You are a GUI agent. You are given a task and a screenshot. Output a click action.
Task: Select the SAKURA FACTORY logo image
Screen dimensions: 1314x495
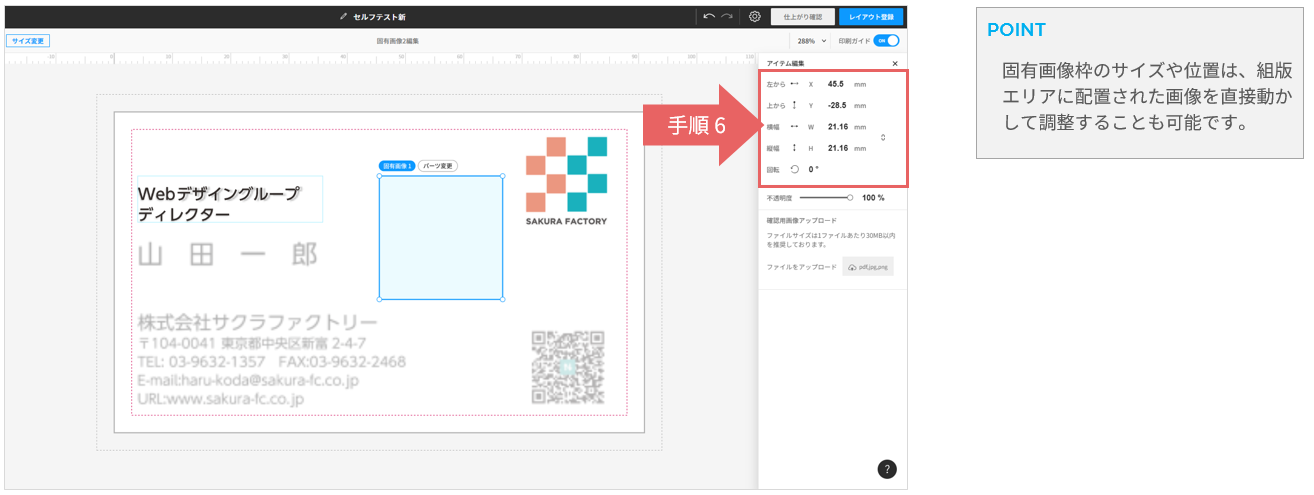(x=566, y=180)
